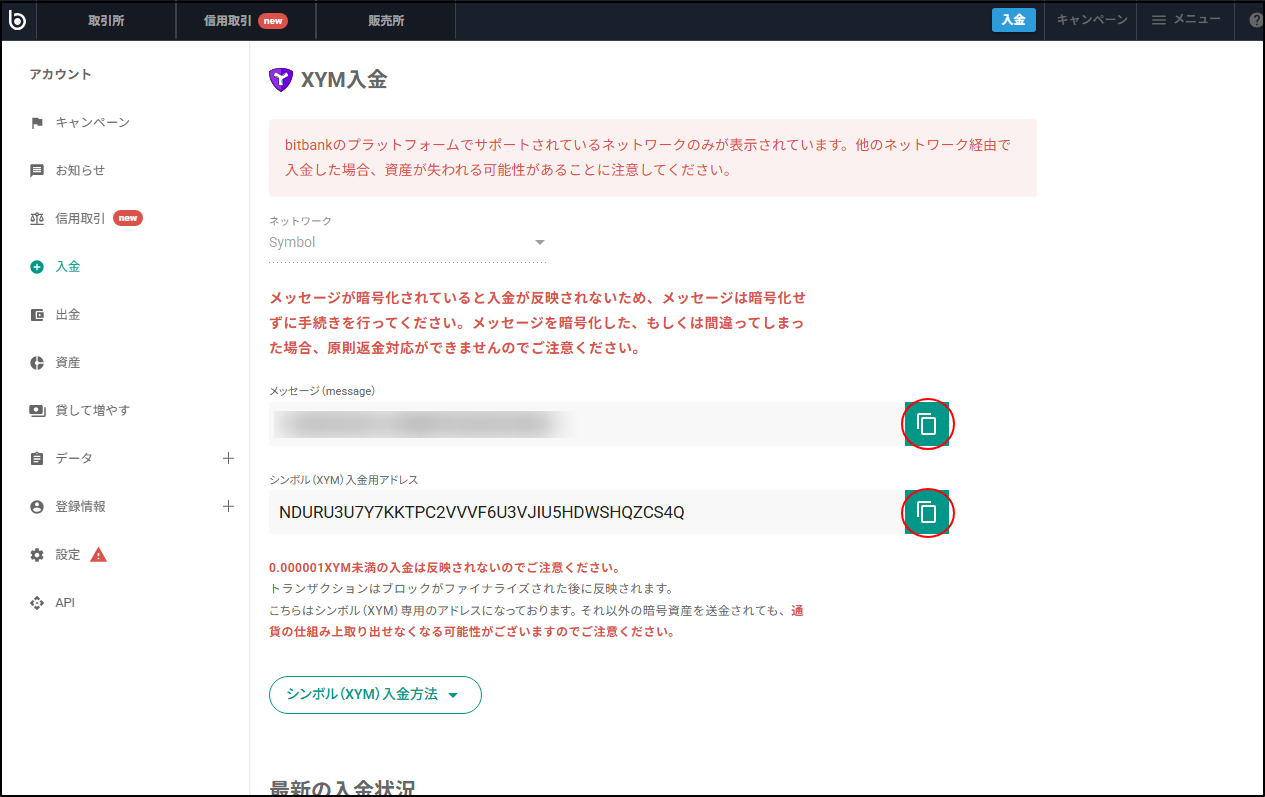This screenshot has height=797, width=1265.
Task: Expand シンボル(XYM)入金方法 button
Action: (x=374, y=694)
